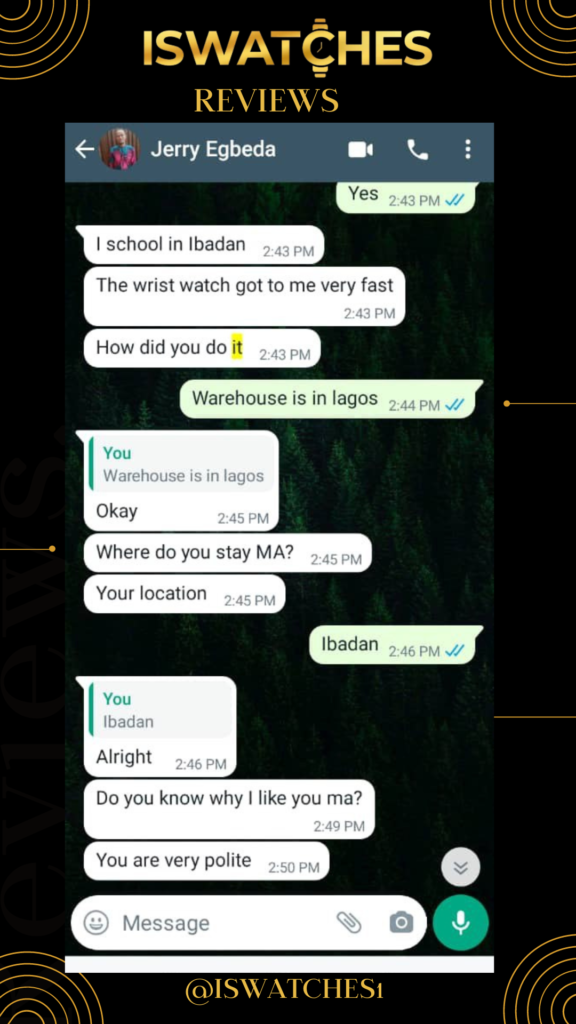Select 'Do you know why I like you ma?' message
Screen dimensions: 576x1024
[x=229, y=809]
